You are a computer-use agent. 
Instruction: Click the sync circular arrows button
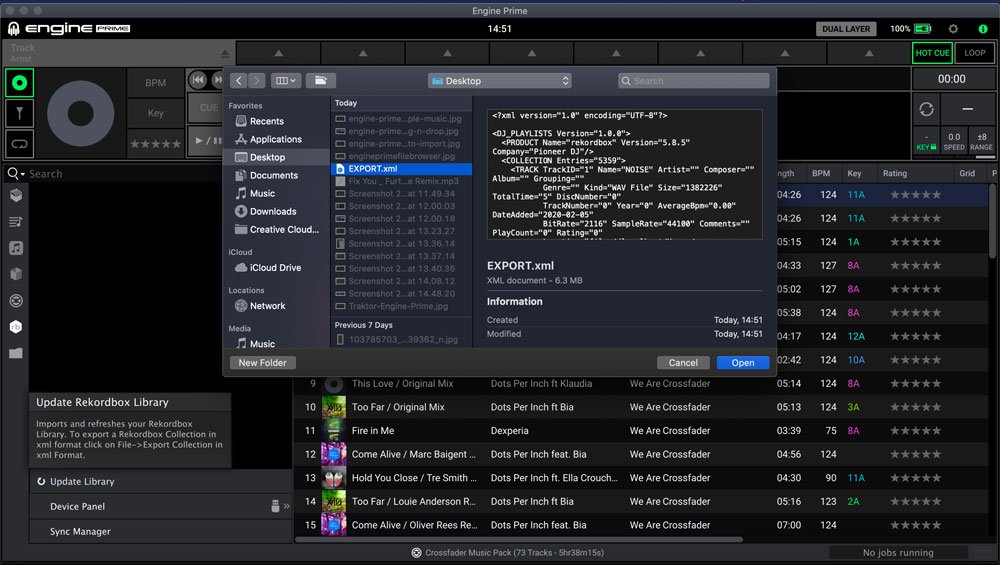[926, 109]
